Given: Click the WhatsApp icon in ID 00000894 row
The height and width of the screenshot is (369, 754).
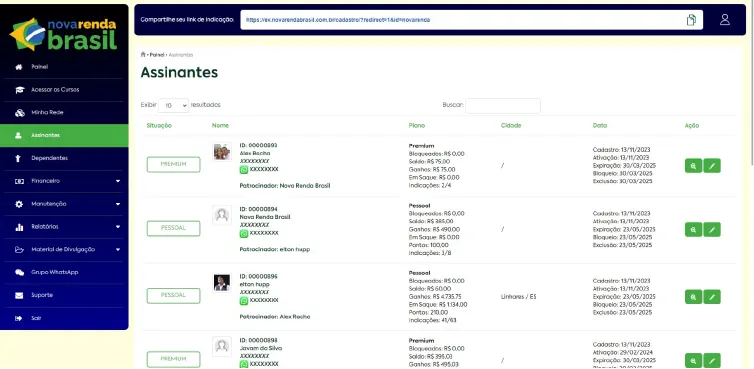Looking at the screenshot, I should click(x=244, y=233).
